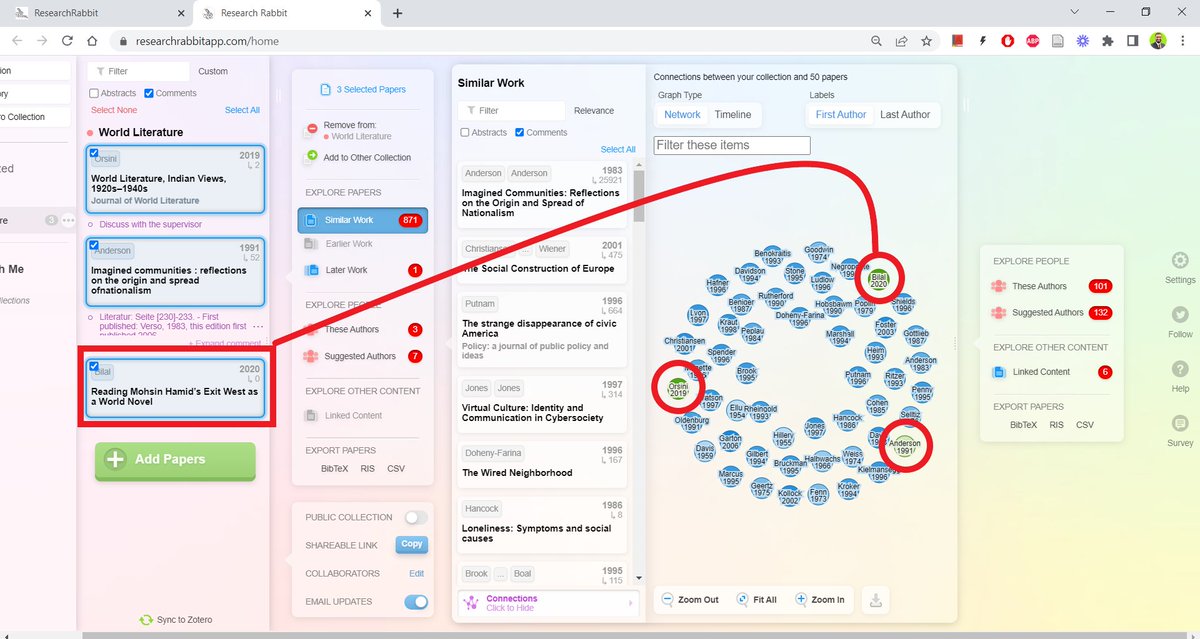Toggle Comments checkbox in Similar Work

(520, 132)
